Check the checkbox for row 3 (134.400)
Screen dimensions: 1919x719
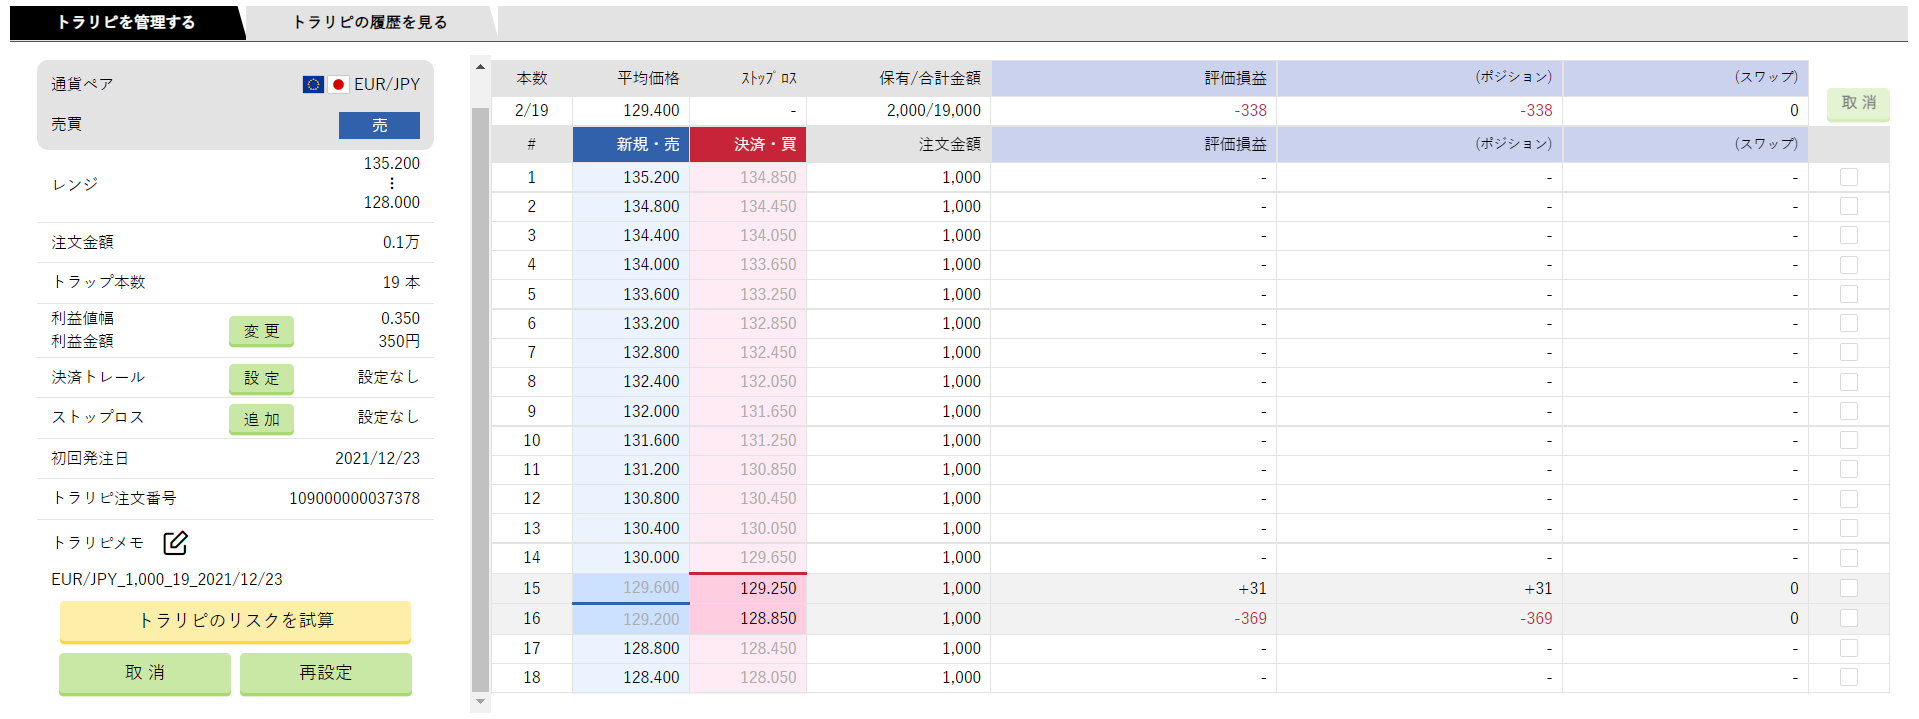(1849, 235)
